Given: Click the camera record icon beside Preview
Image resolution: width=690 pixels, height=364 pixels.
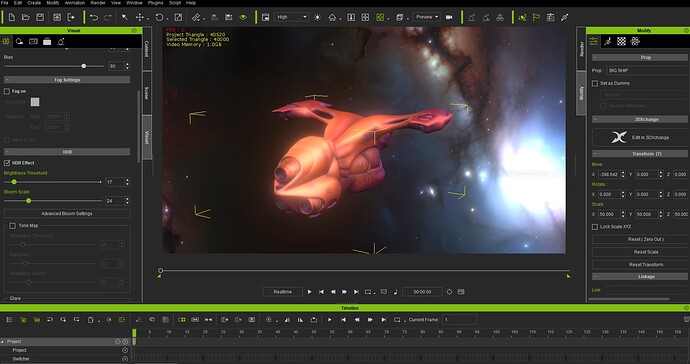Looking at the screenshot, I should pyautogui.click(x=449, y=17).
